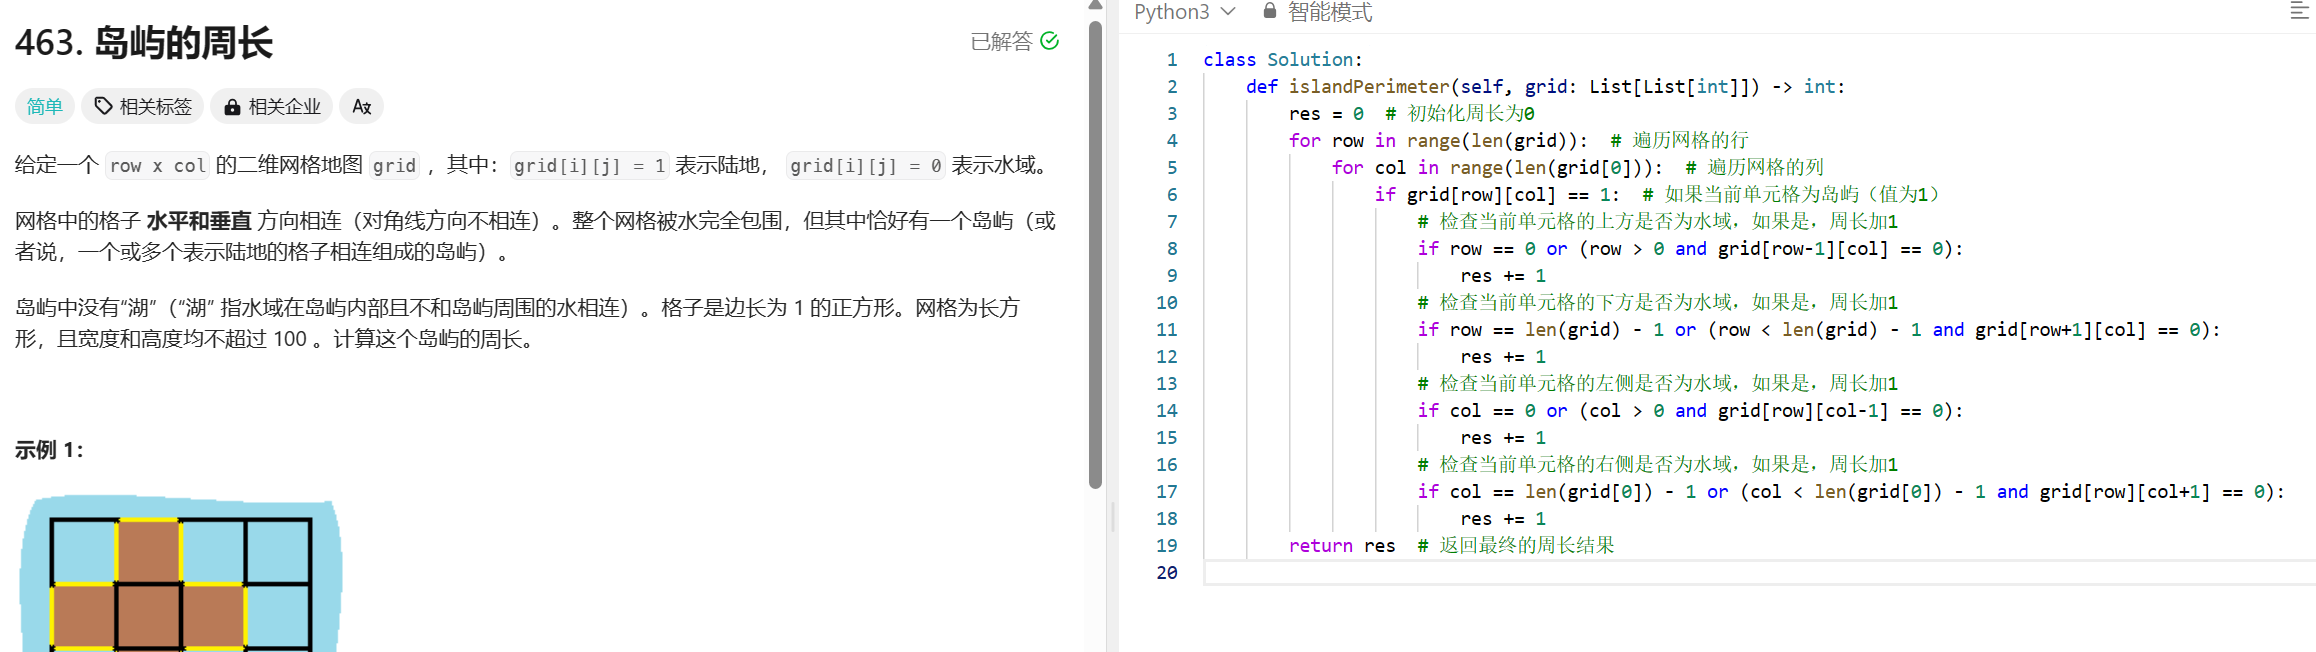Click the lock icon in 相关企业

232,107
